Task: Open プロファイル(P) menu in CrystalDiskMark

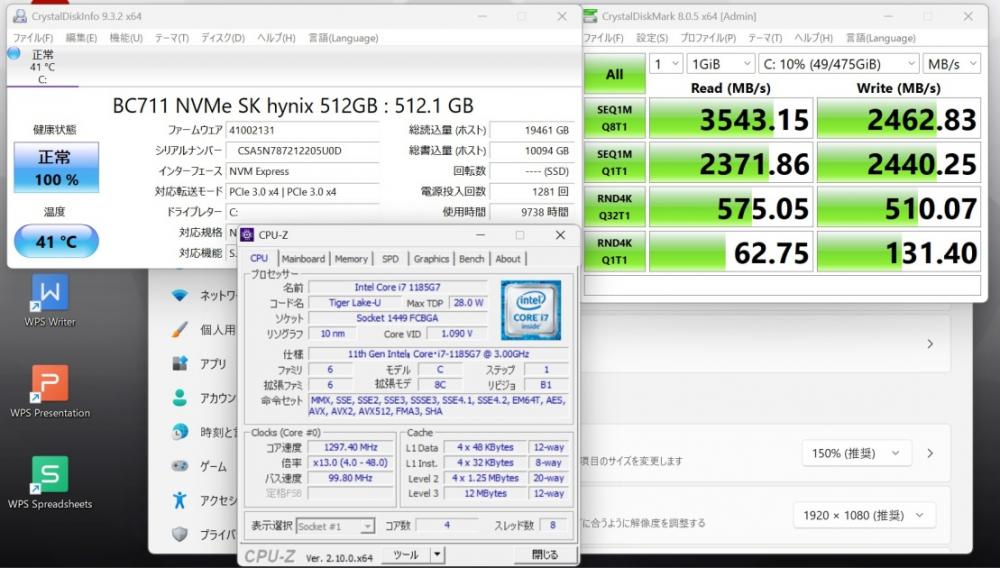Action: (708, 38)
